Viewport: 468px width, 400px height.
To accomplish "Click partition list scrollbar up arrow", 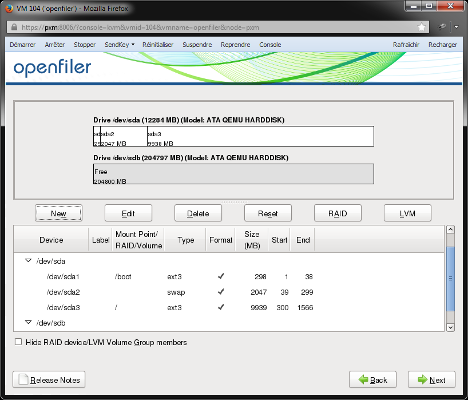I will pyautogui.click(x=450, y=229).
